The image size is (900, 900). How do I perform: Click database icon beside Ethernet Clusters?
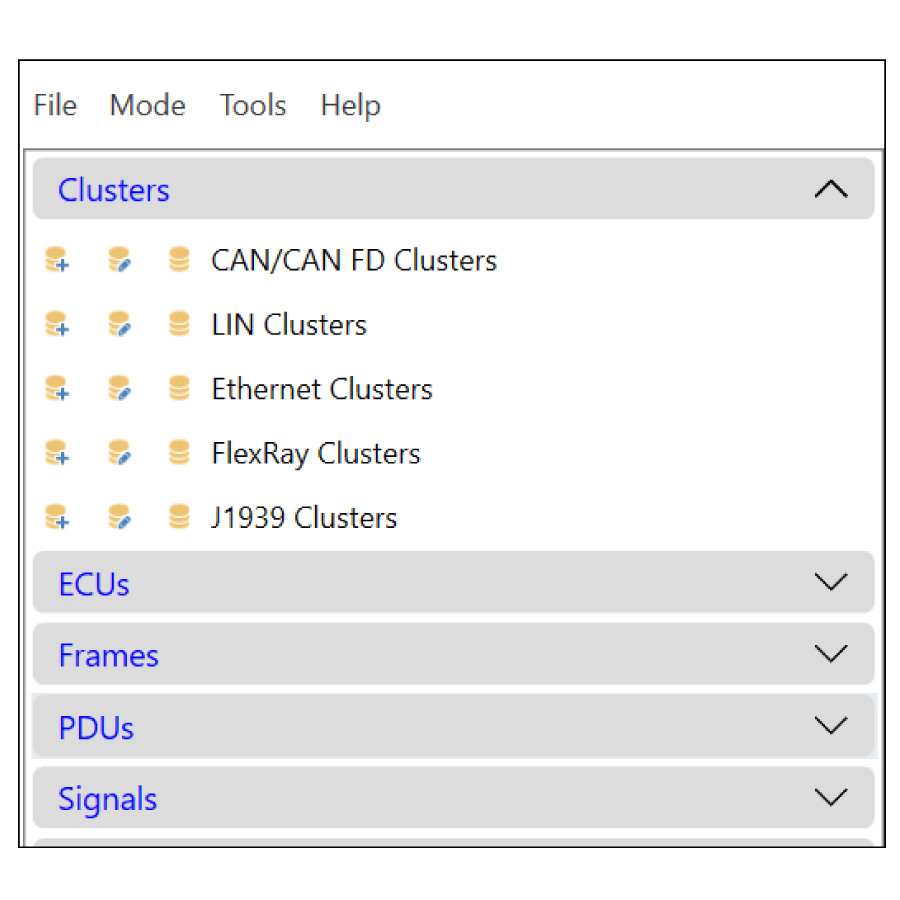(x=179, y=387)
